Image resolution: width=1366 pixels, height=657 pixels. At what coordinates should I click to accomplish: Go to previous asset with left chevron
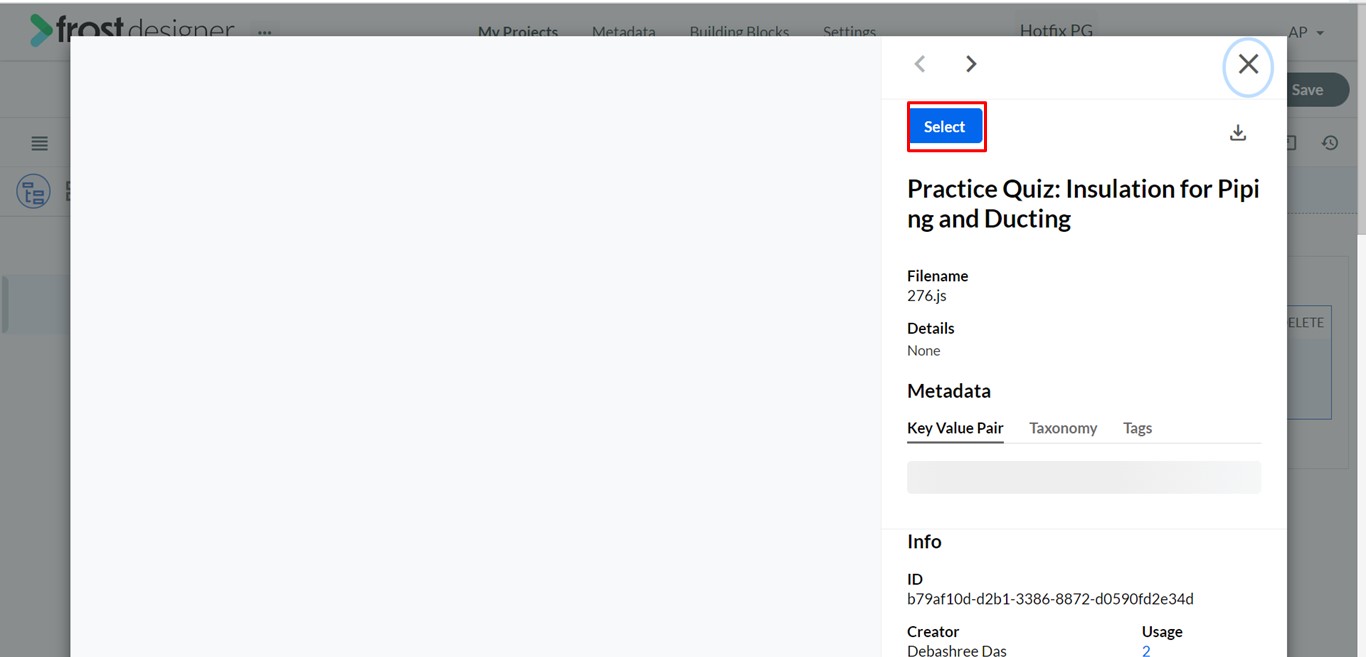[920, 64]
